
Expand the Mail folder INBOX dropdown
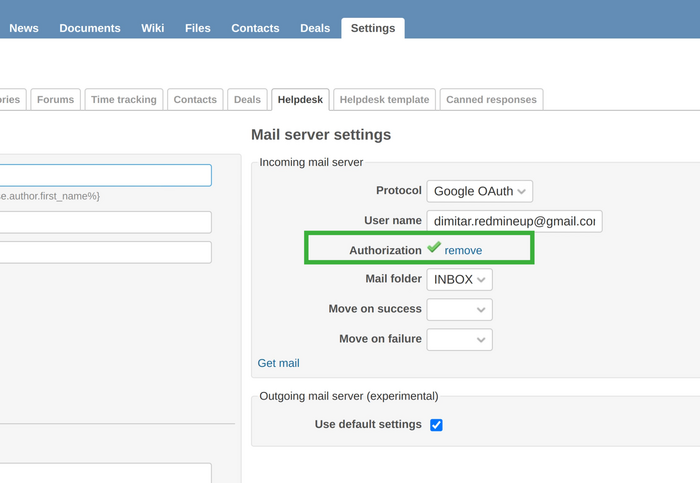click(x=459, y=280)
